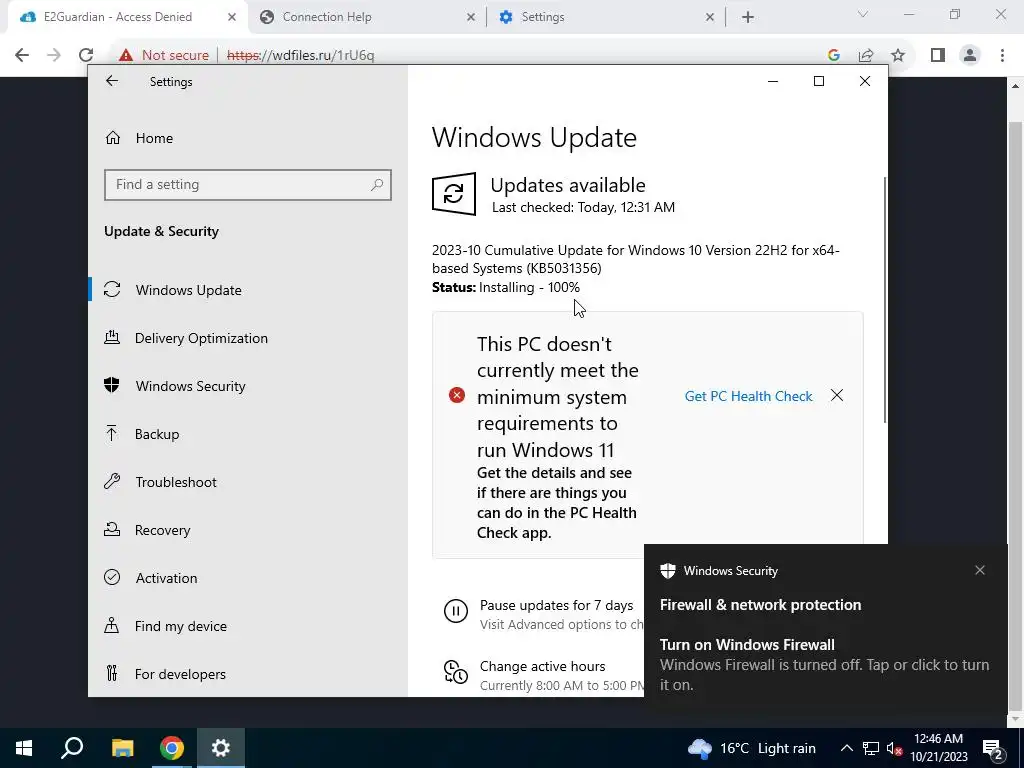Open Chrome three-dot menu
Image resolution: width=1024 pixels, height=768 pixels.
tap(1002, 56)
